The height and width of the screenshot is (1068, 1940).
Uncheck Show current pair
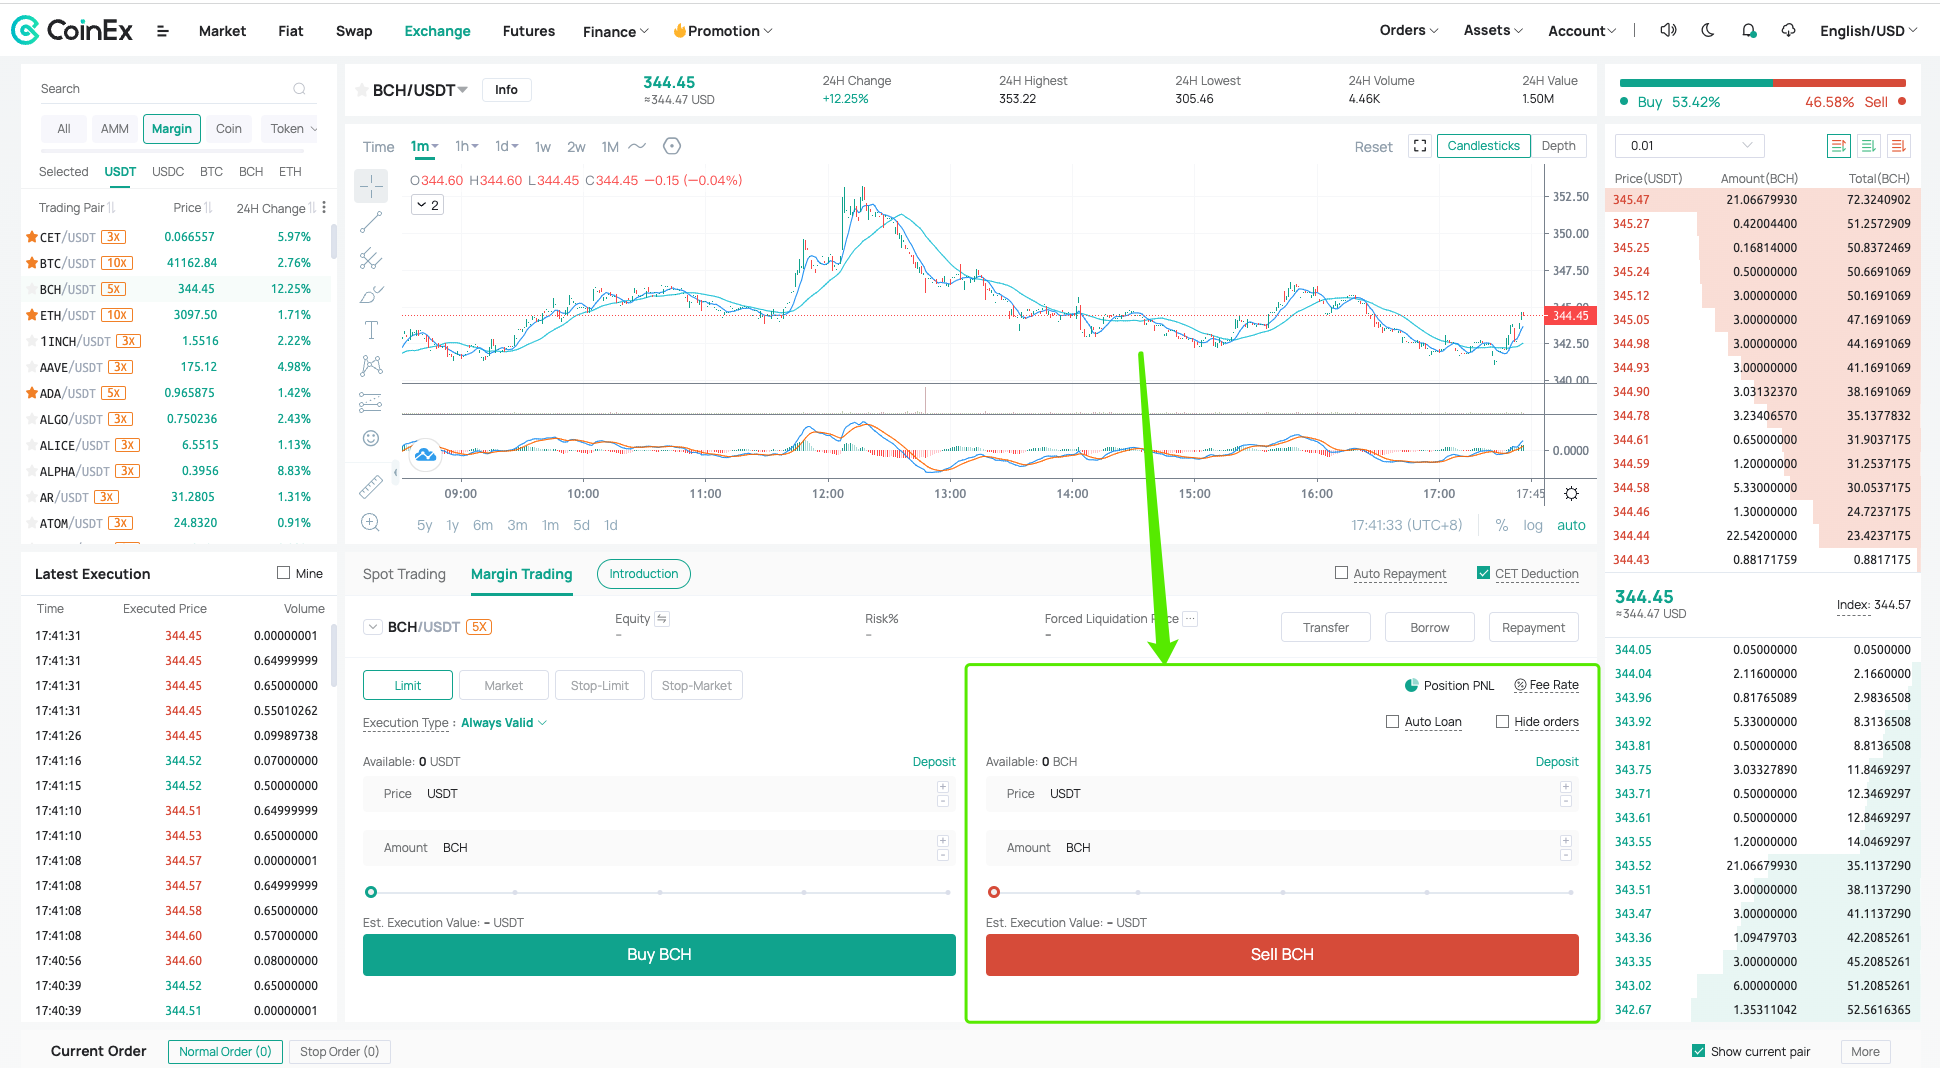1698,1051
